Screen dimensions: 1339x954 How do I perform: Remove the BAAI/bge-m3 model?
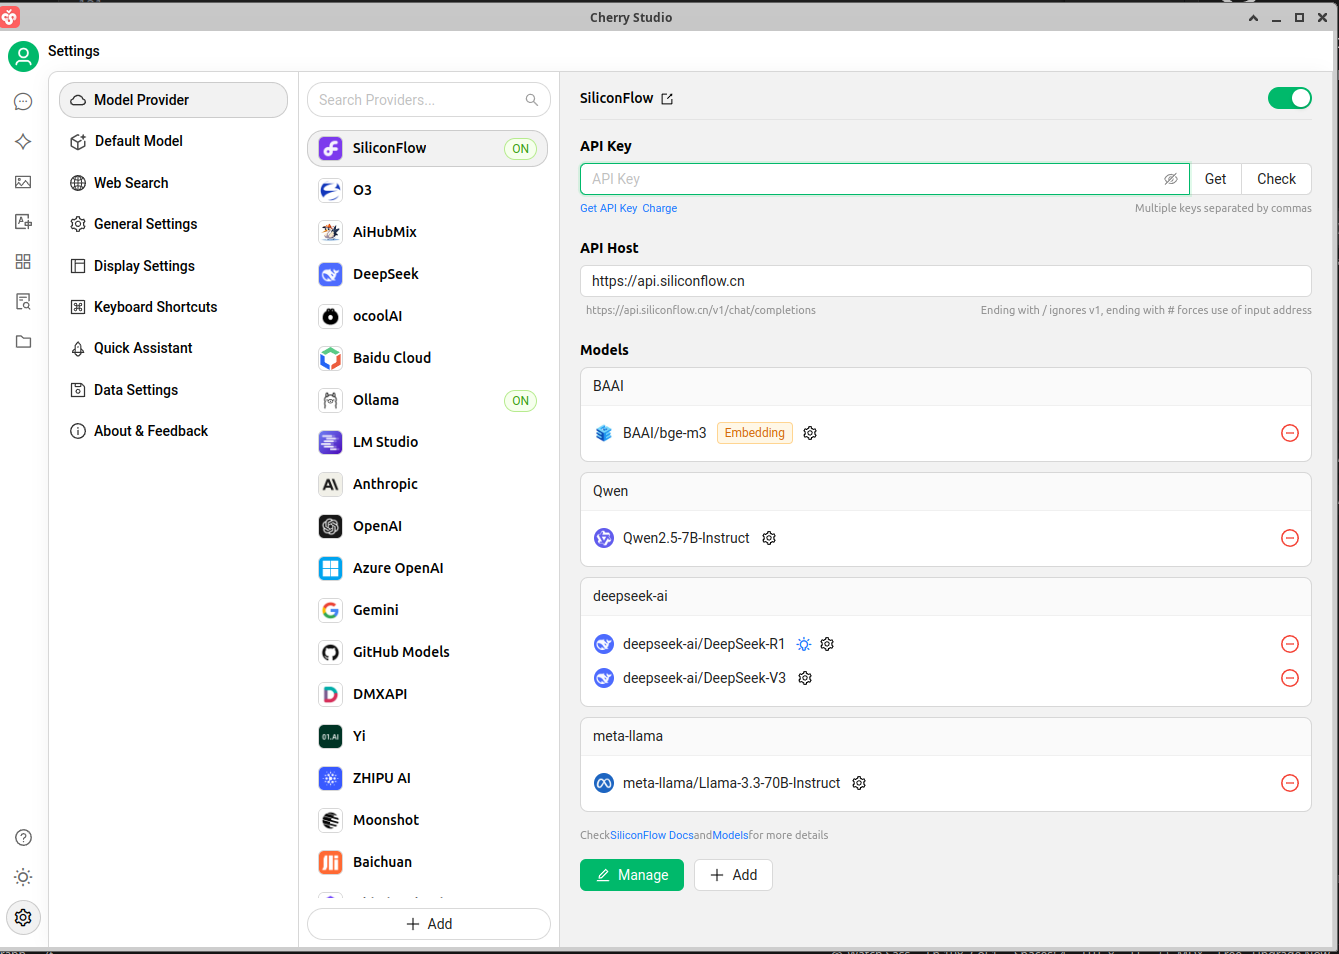(x=1290, y=433)
